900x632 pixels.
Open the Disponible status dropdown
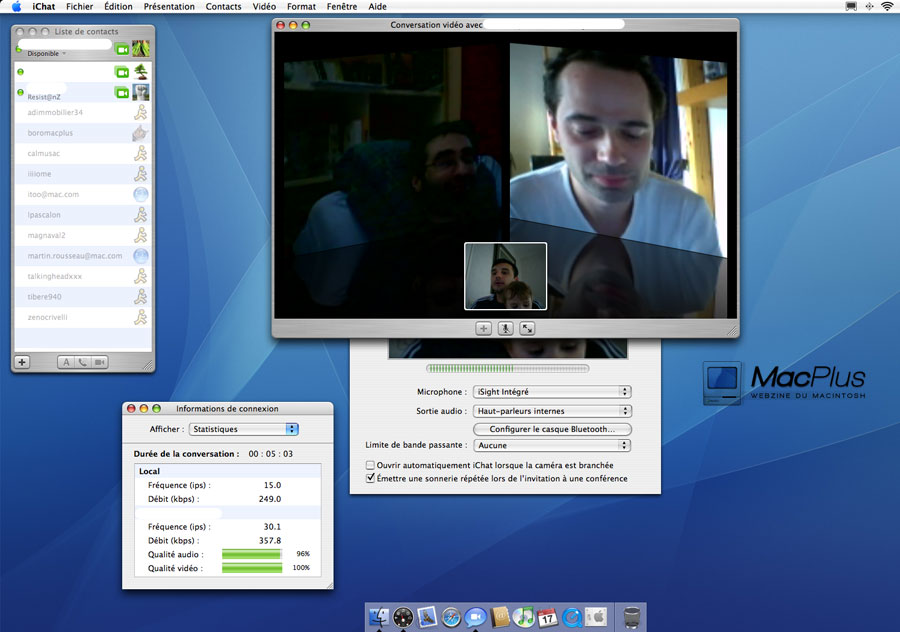point(46,54)
